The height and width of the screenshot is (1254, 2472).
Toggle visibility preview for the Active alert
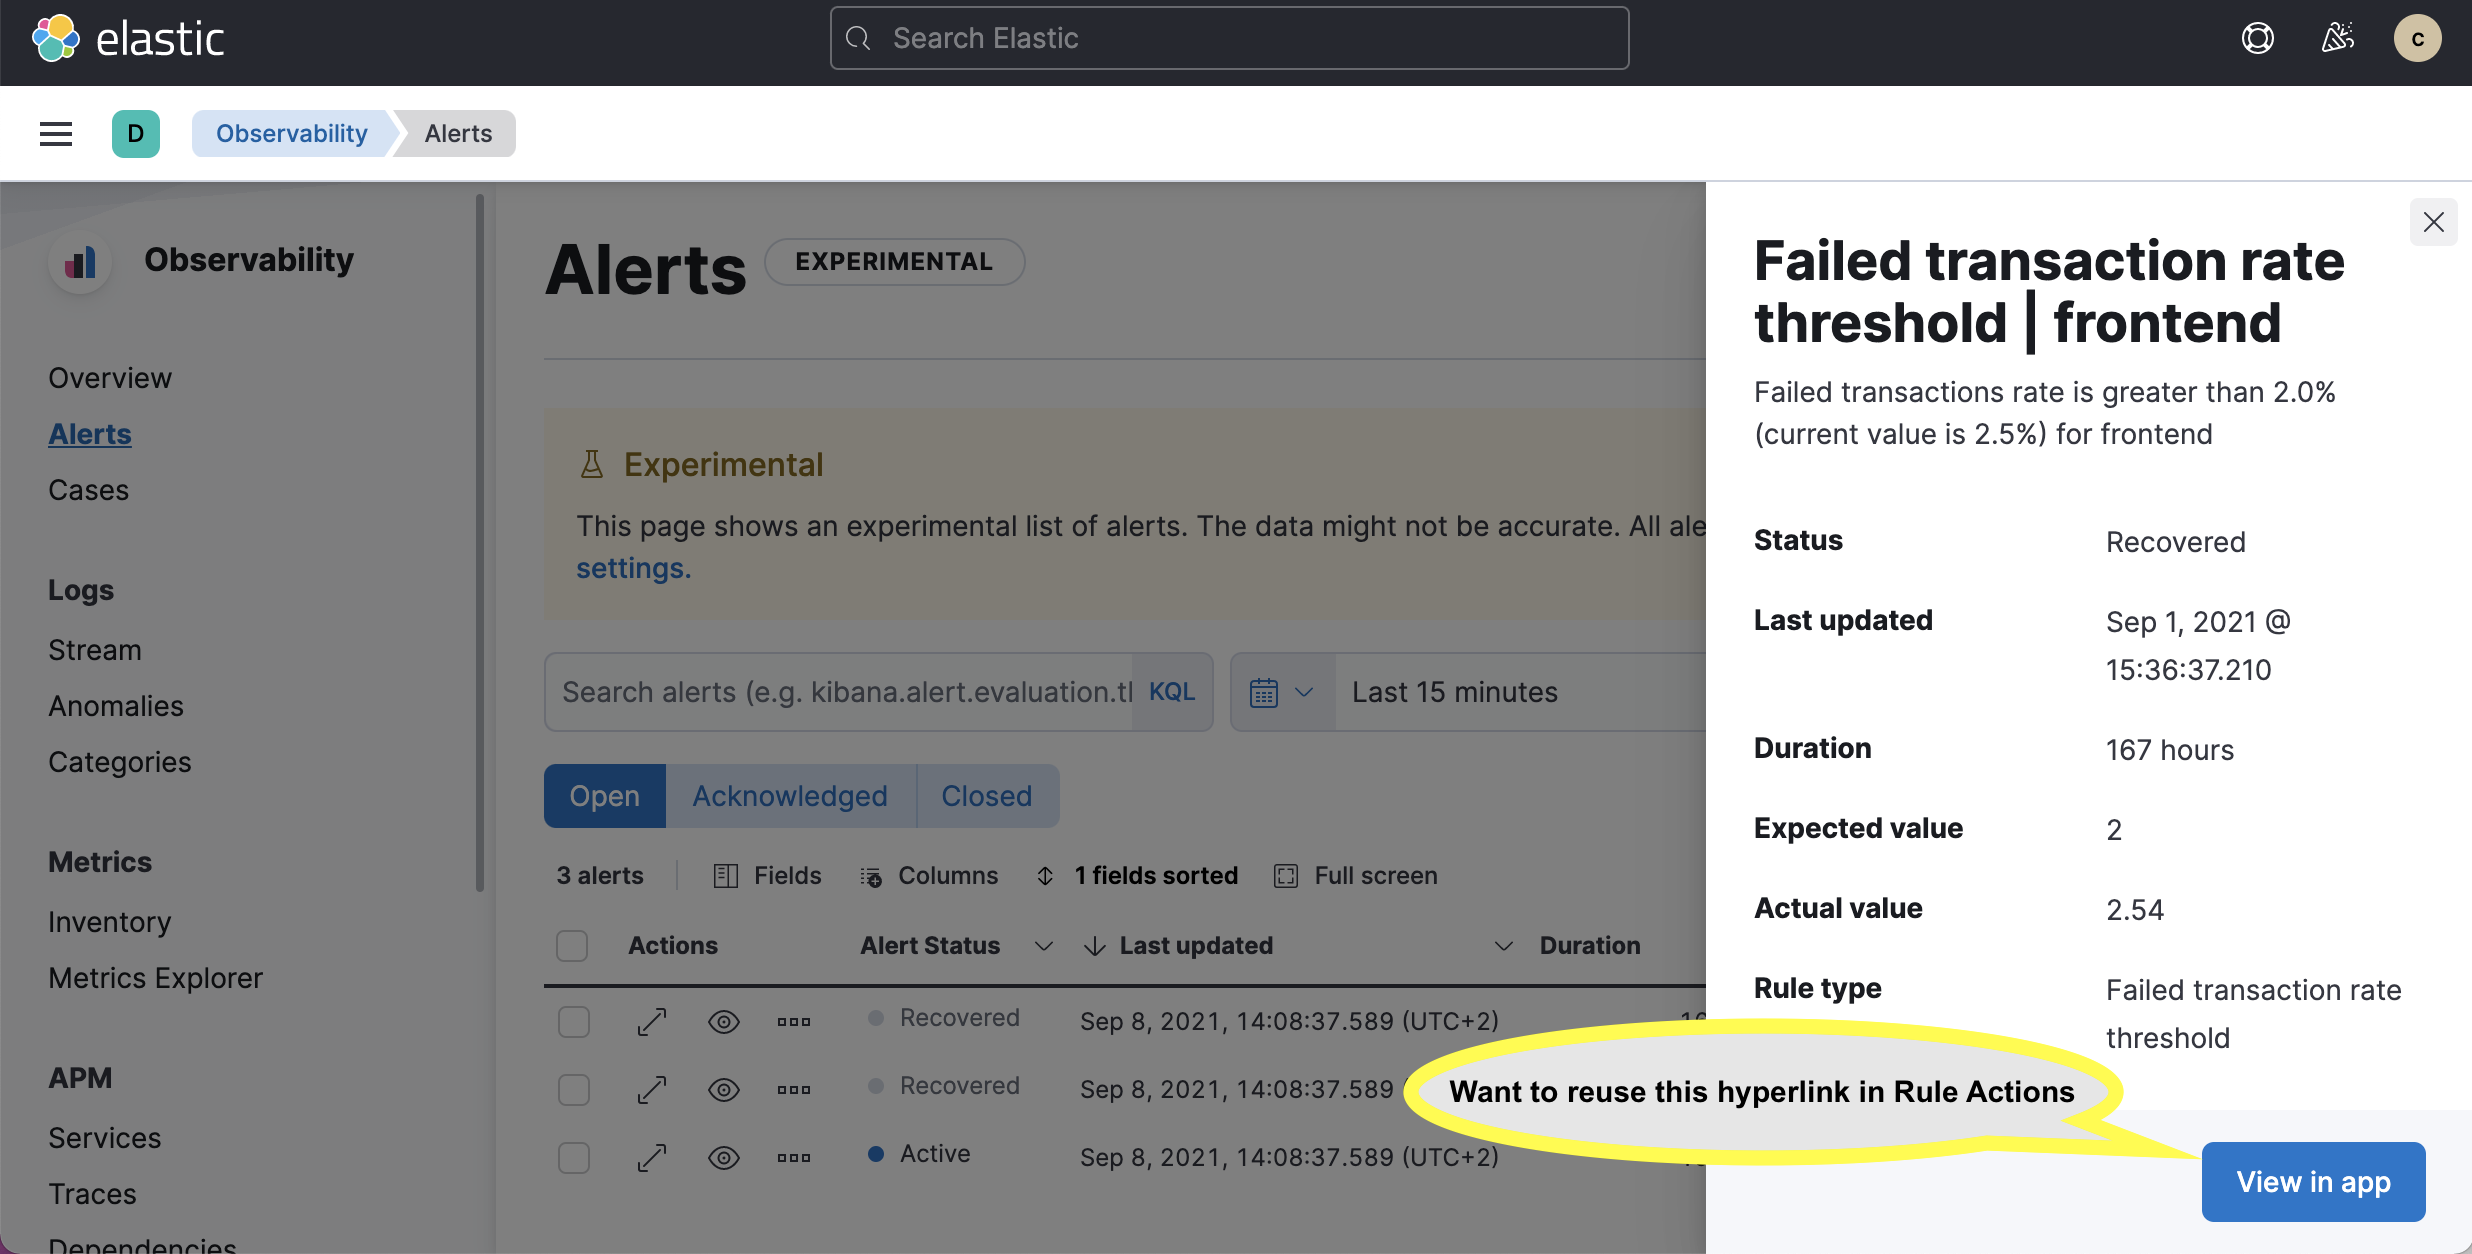723,1157
